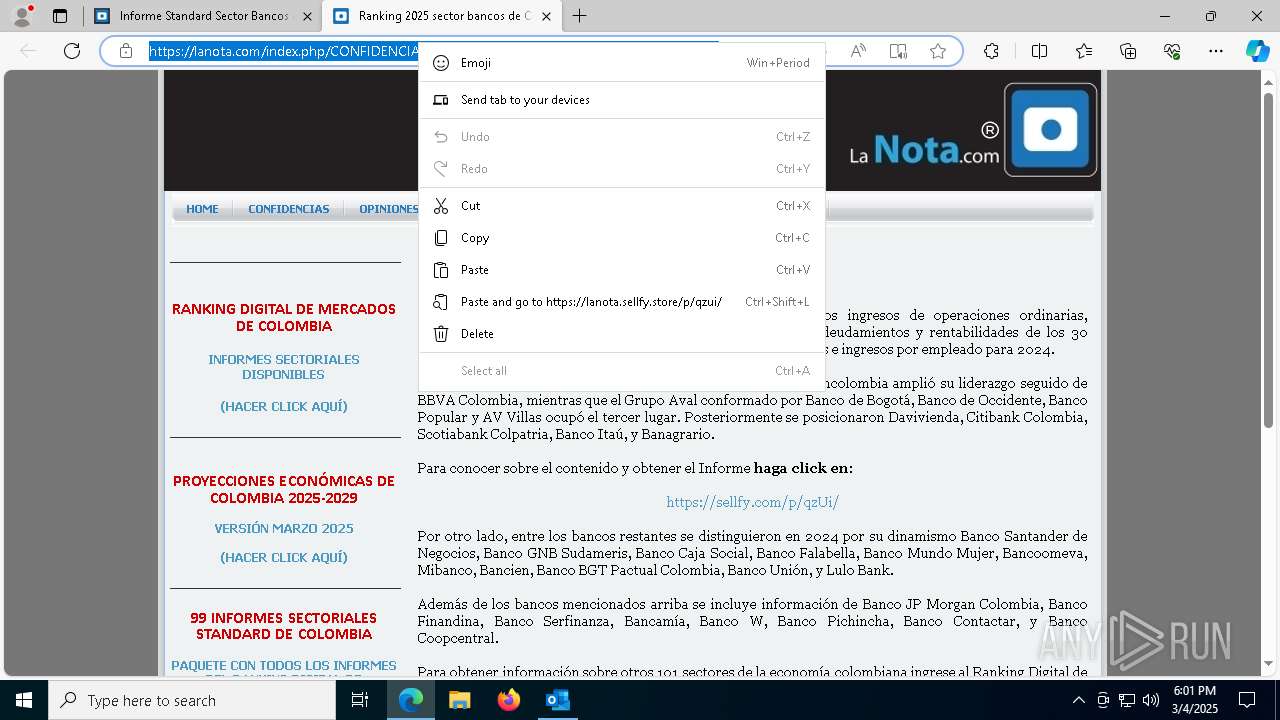Open the Collections icon

pyautogui.click(x=1128, y=51)
